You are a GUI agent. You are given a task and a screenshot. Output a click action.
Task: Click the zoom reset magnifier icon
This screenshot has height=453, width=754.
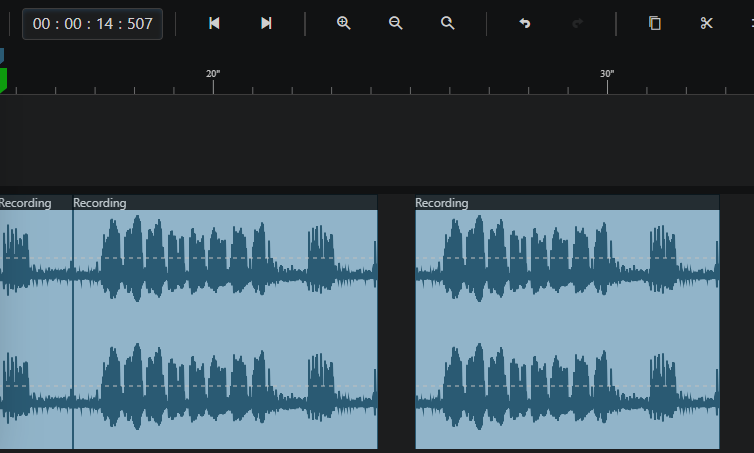pos(447,23)
